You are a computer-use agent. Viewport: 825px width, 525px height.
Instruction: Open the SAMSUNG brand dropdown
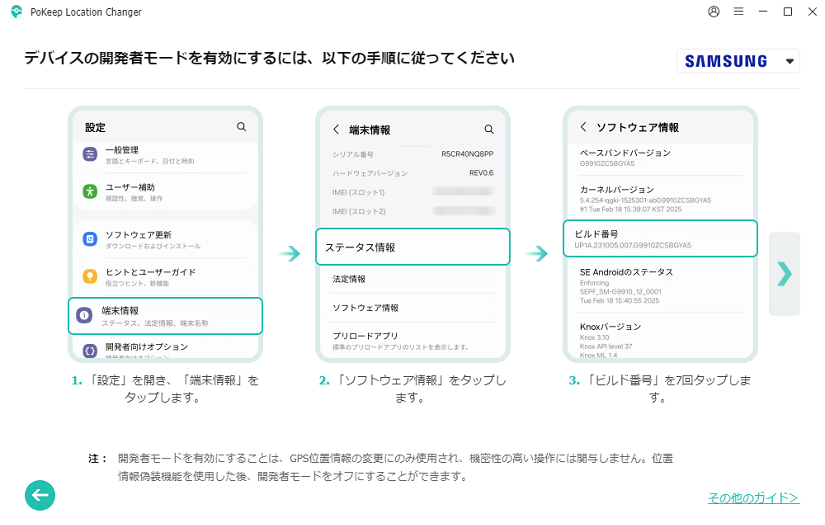pyautogui.click(x=738, y=61)
